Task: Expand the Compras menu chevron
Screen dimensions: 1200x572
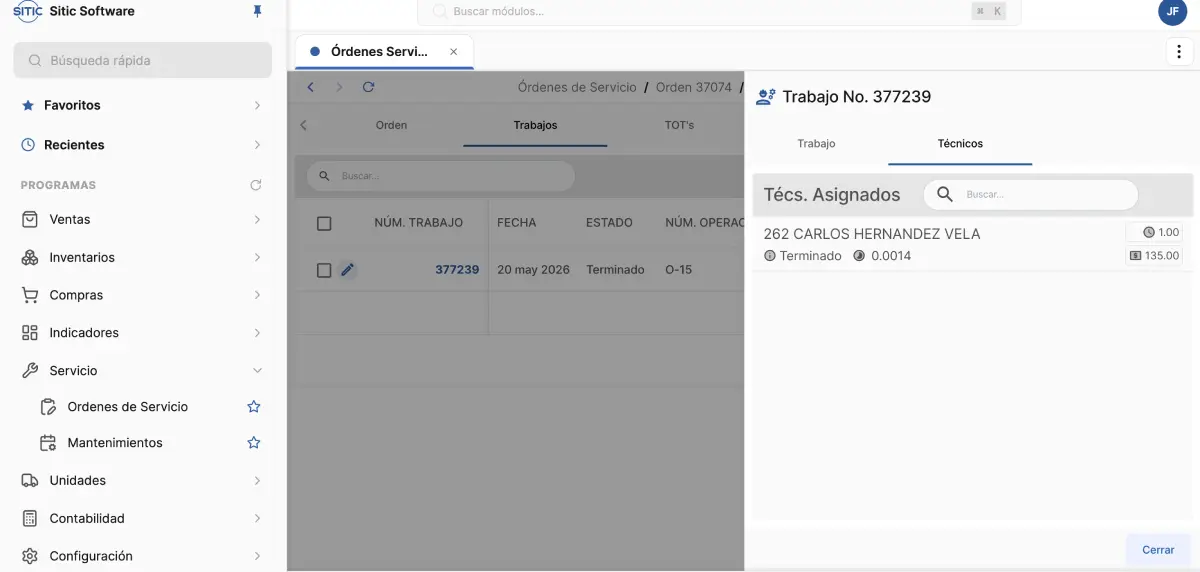Action: click(257, 295)
